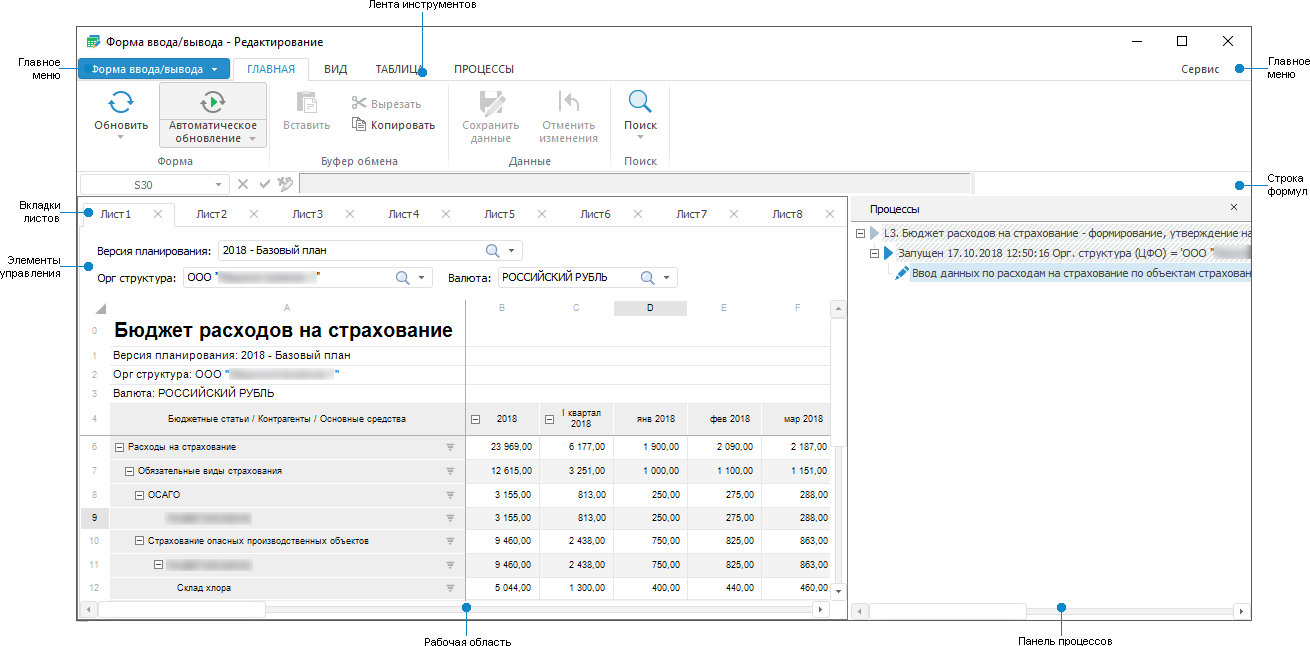This screenshot has width=1310, height=646.
Task: Switch to the Лист7 sheet tab
Action: tap(691, 214)
